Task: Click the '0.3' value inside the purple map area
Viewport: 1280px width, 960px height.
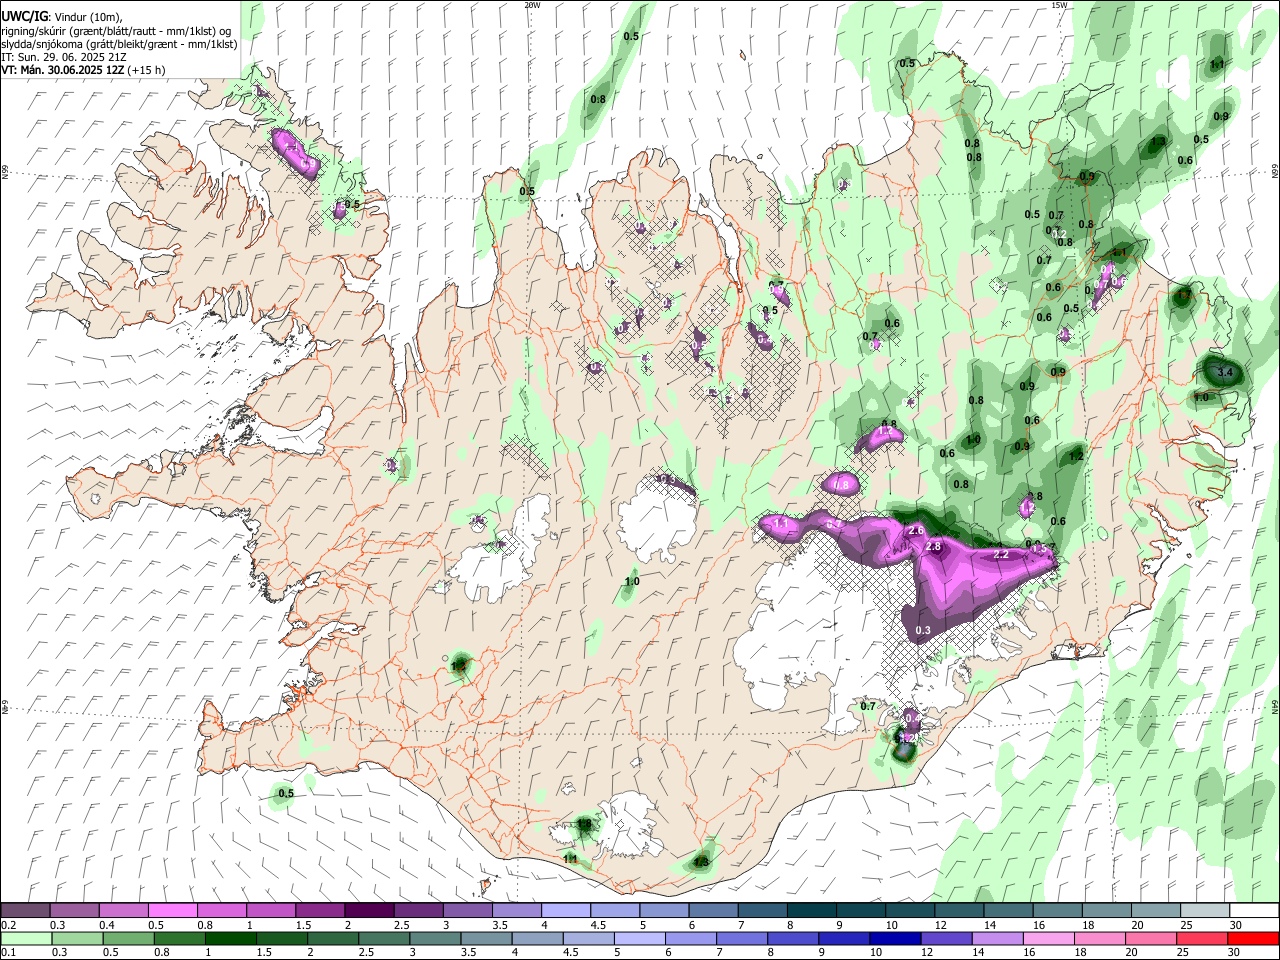Action: (923, 630)
